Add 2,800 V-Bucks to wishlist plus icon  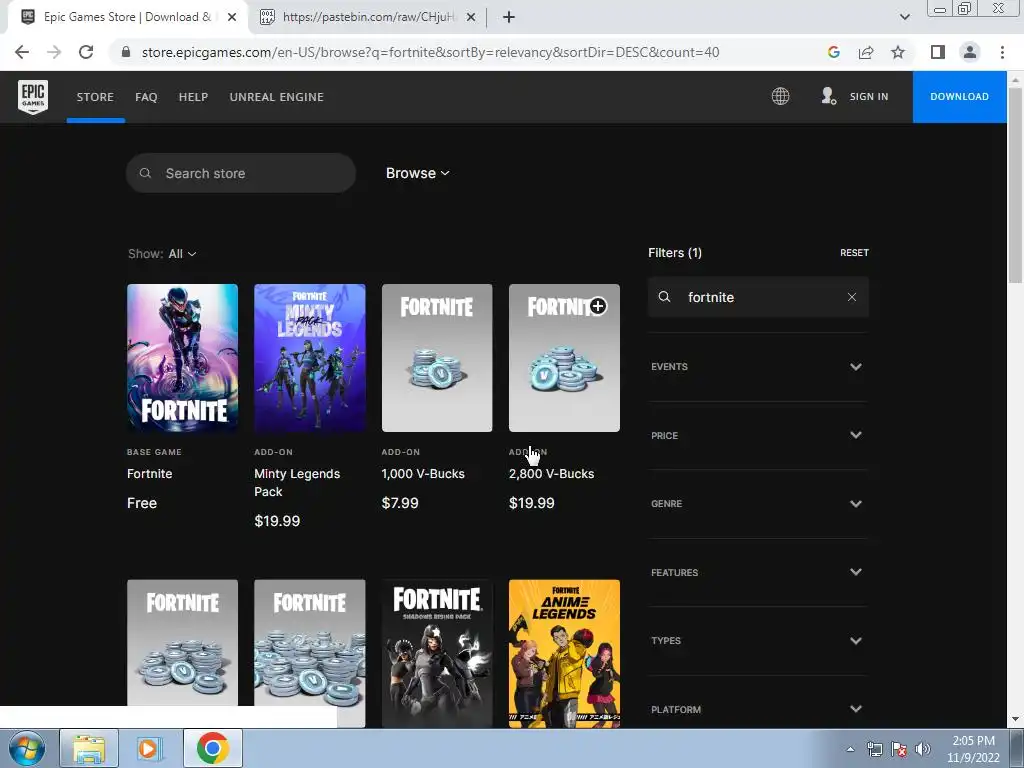[x=598, y=306]
